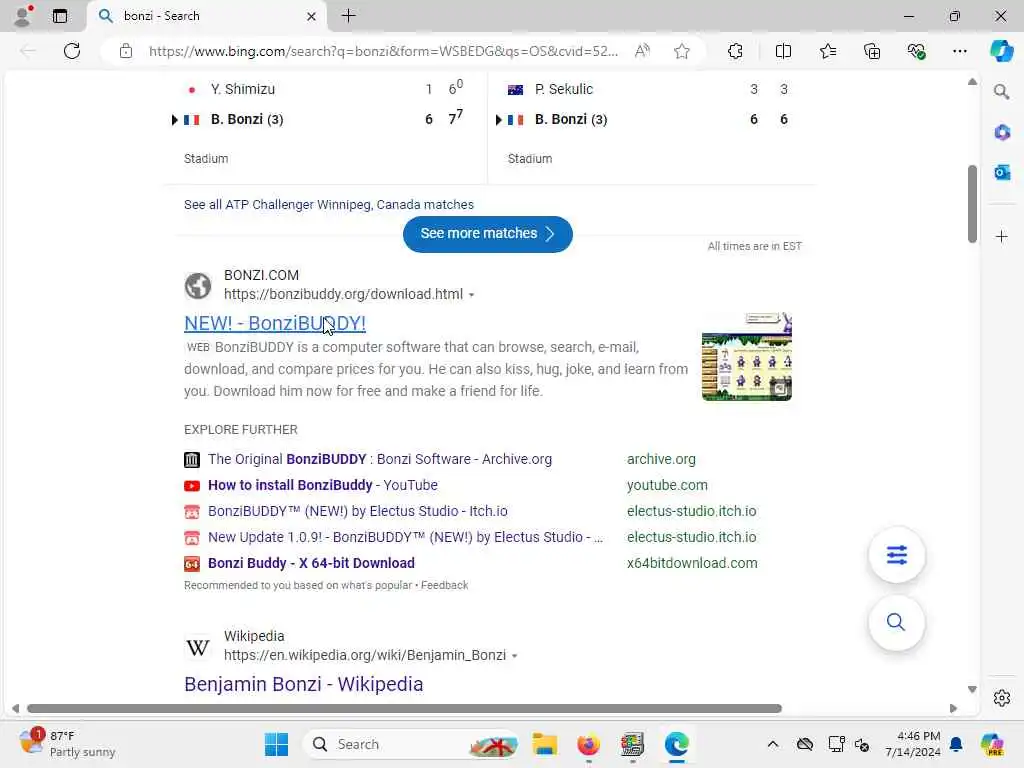
Task: Expand bonzibuddy.org URL dropdown arrow
Action: (x=472, y=295)
